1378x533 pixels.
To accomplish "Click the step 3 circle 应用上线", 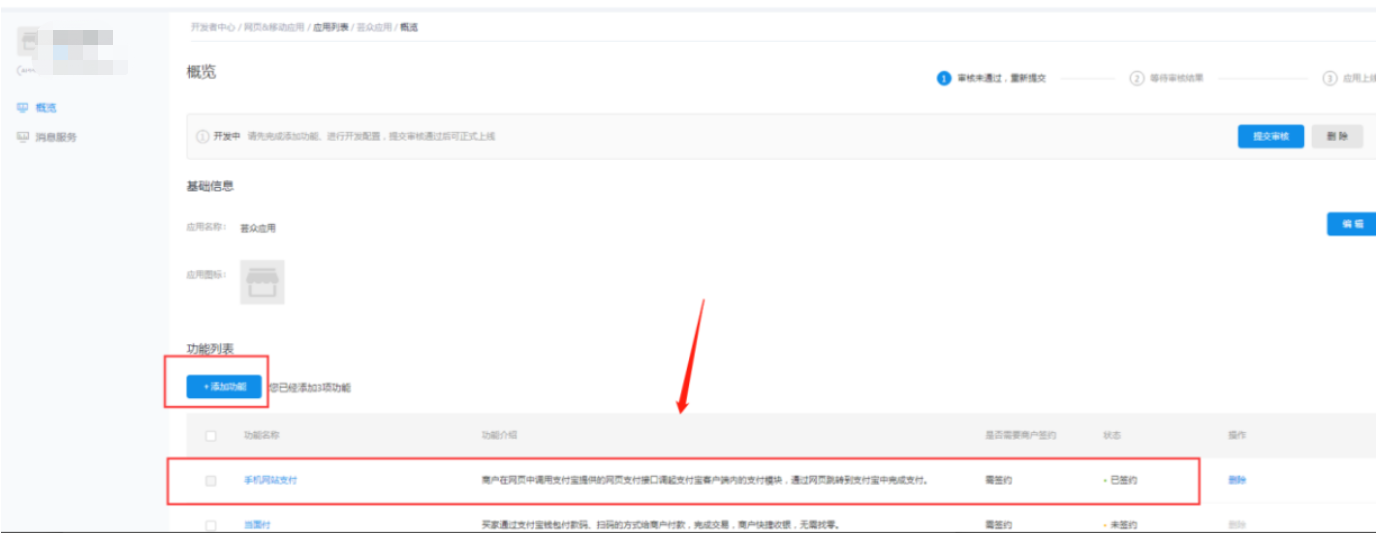I will tap(1329, 79).
